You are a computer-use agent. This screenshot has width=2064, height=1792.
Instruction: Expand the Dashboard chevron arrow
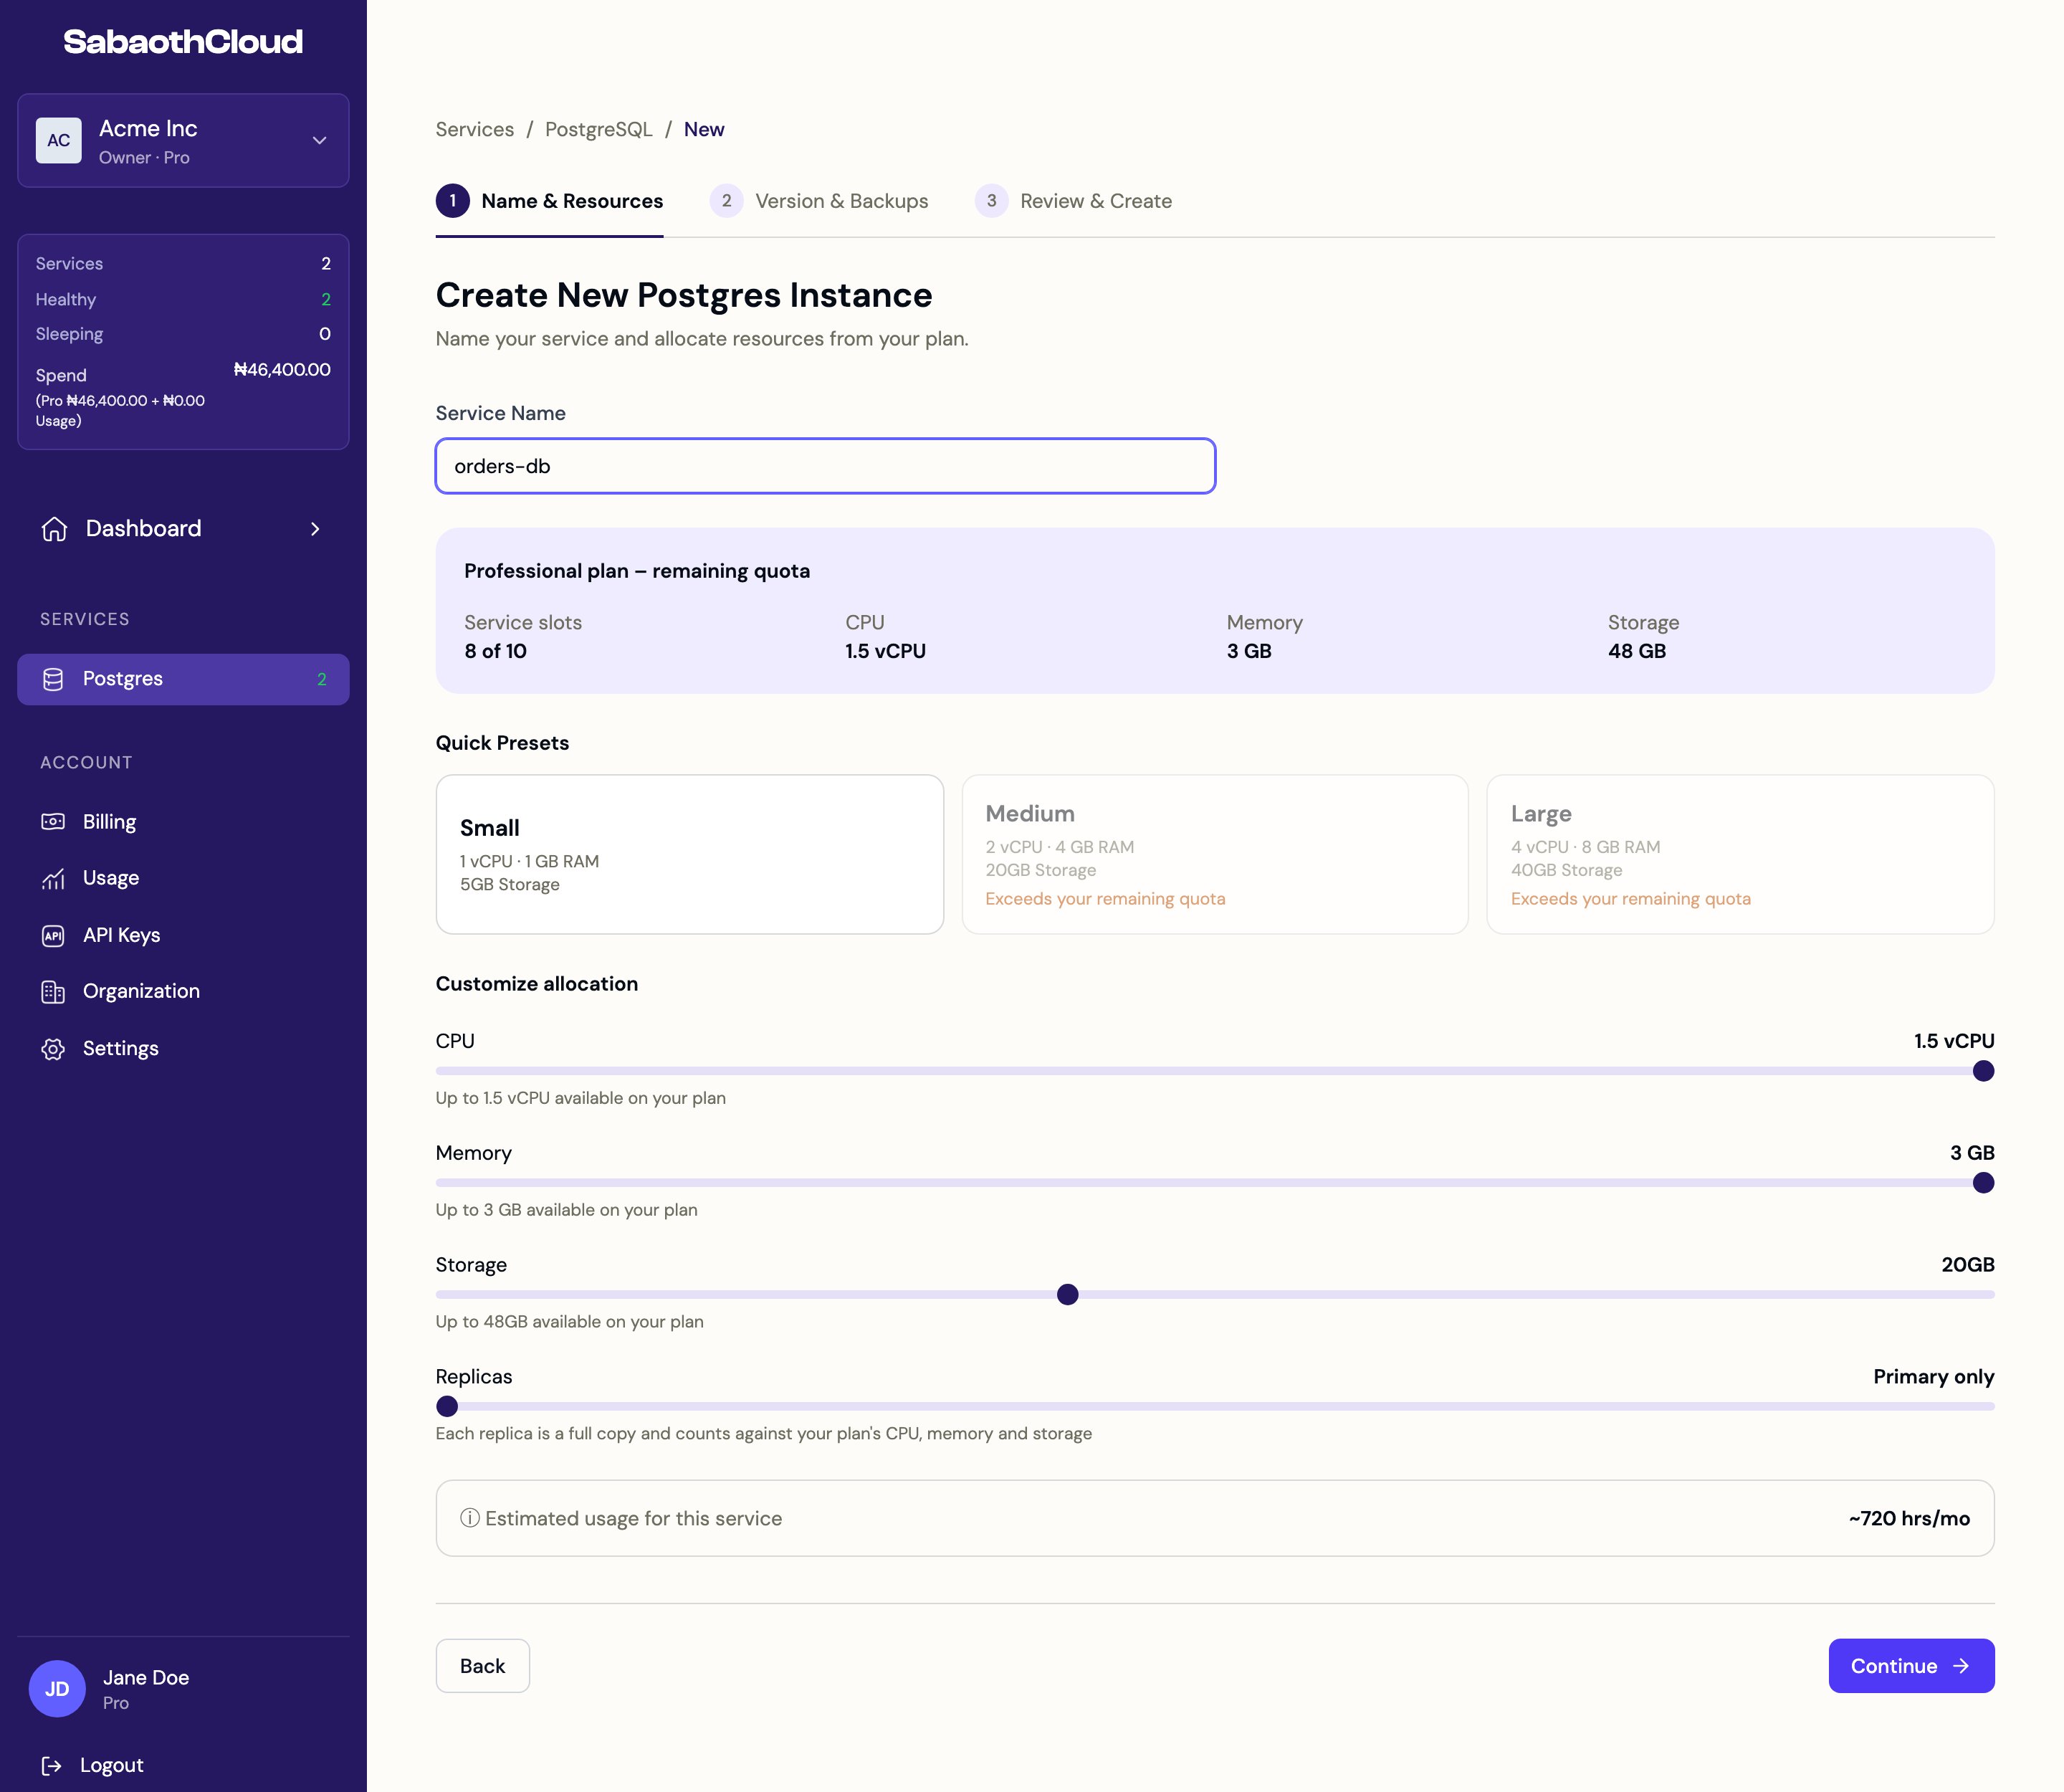pyautogui.click(x=315, y=529)
